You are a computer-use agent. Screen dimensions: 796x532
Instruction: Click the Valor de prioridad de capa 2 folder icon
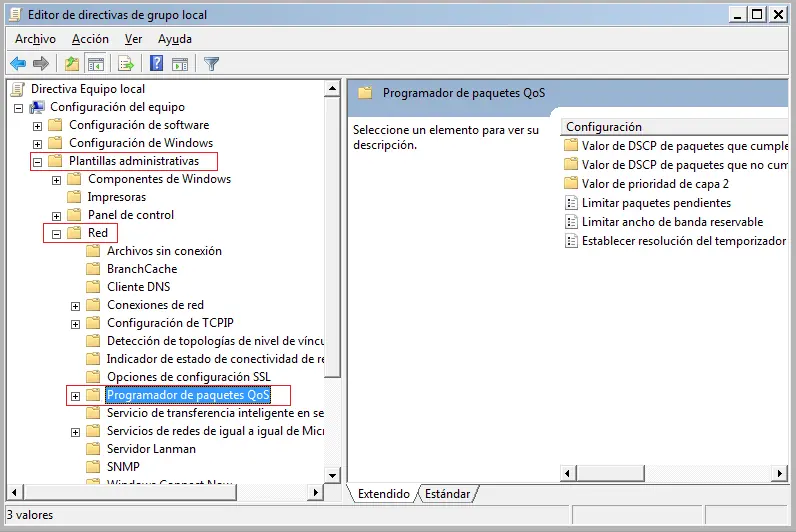(x=571, y=183)
